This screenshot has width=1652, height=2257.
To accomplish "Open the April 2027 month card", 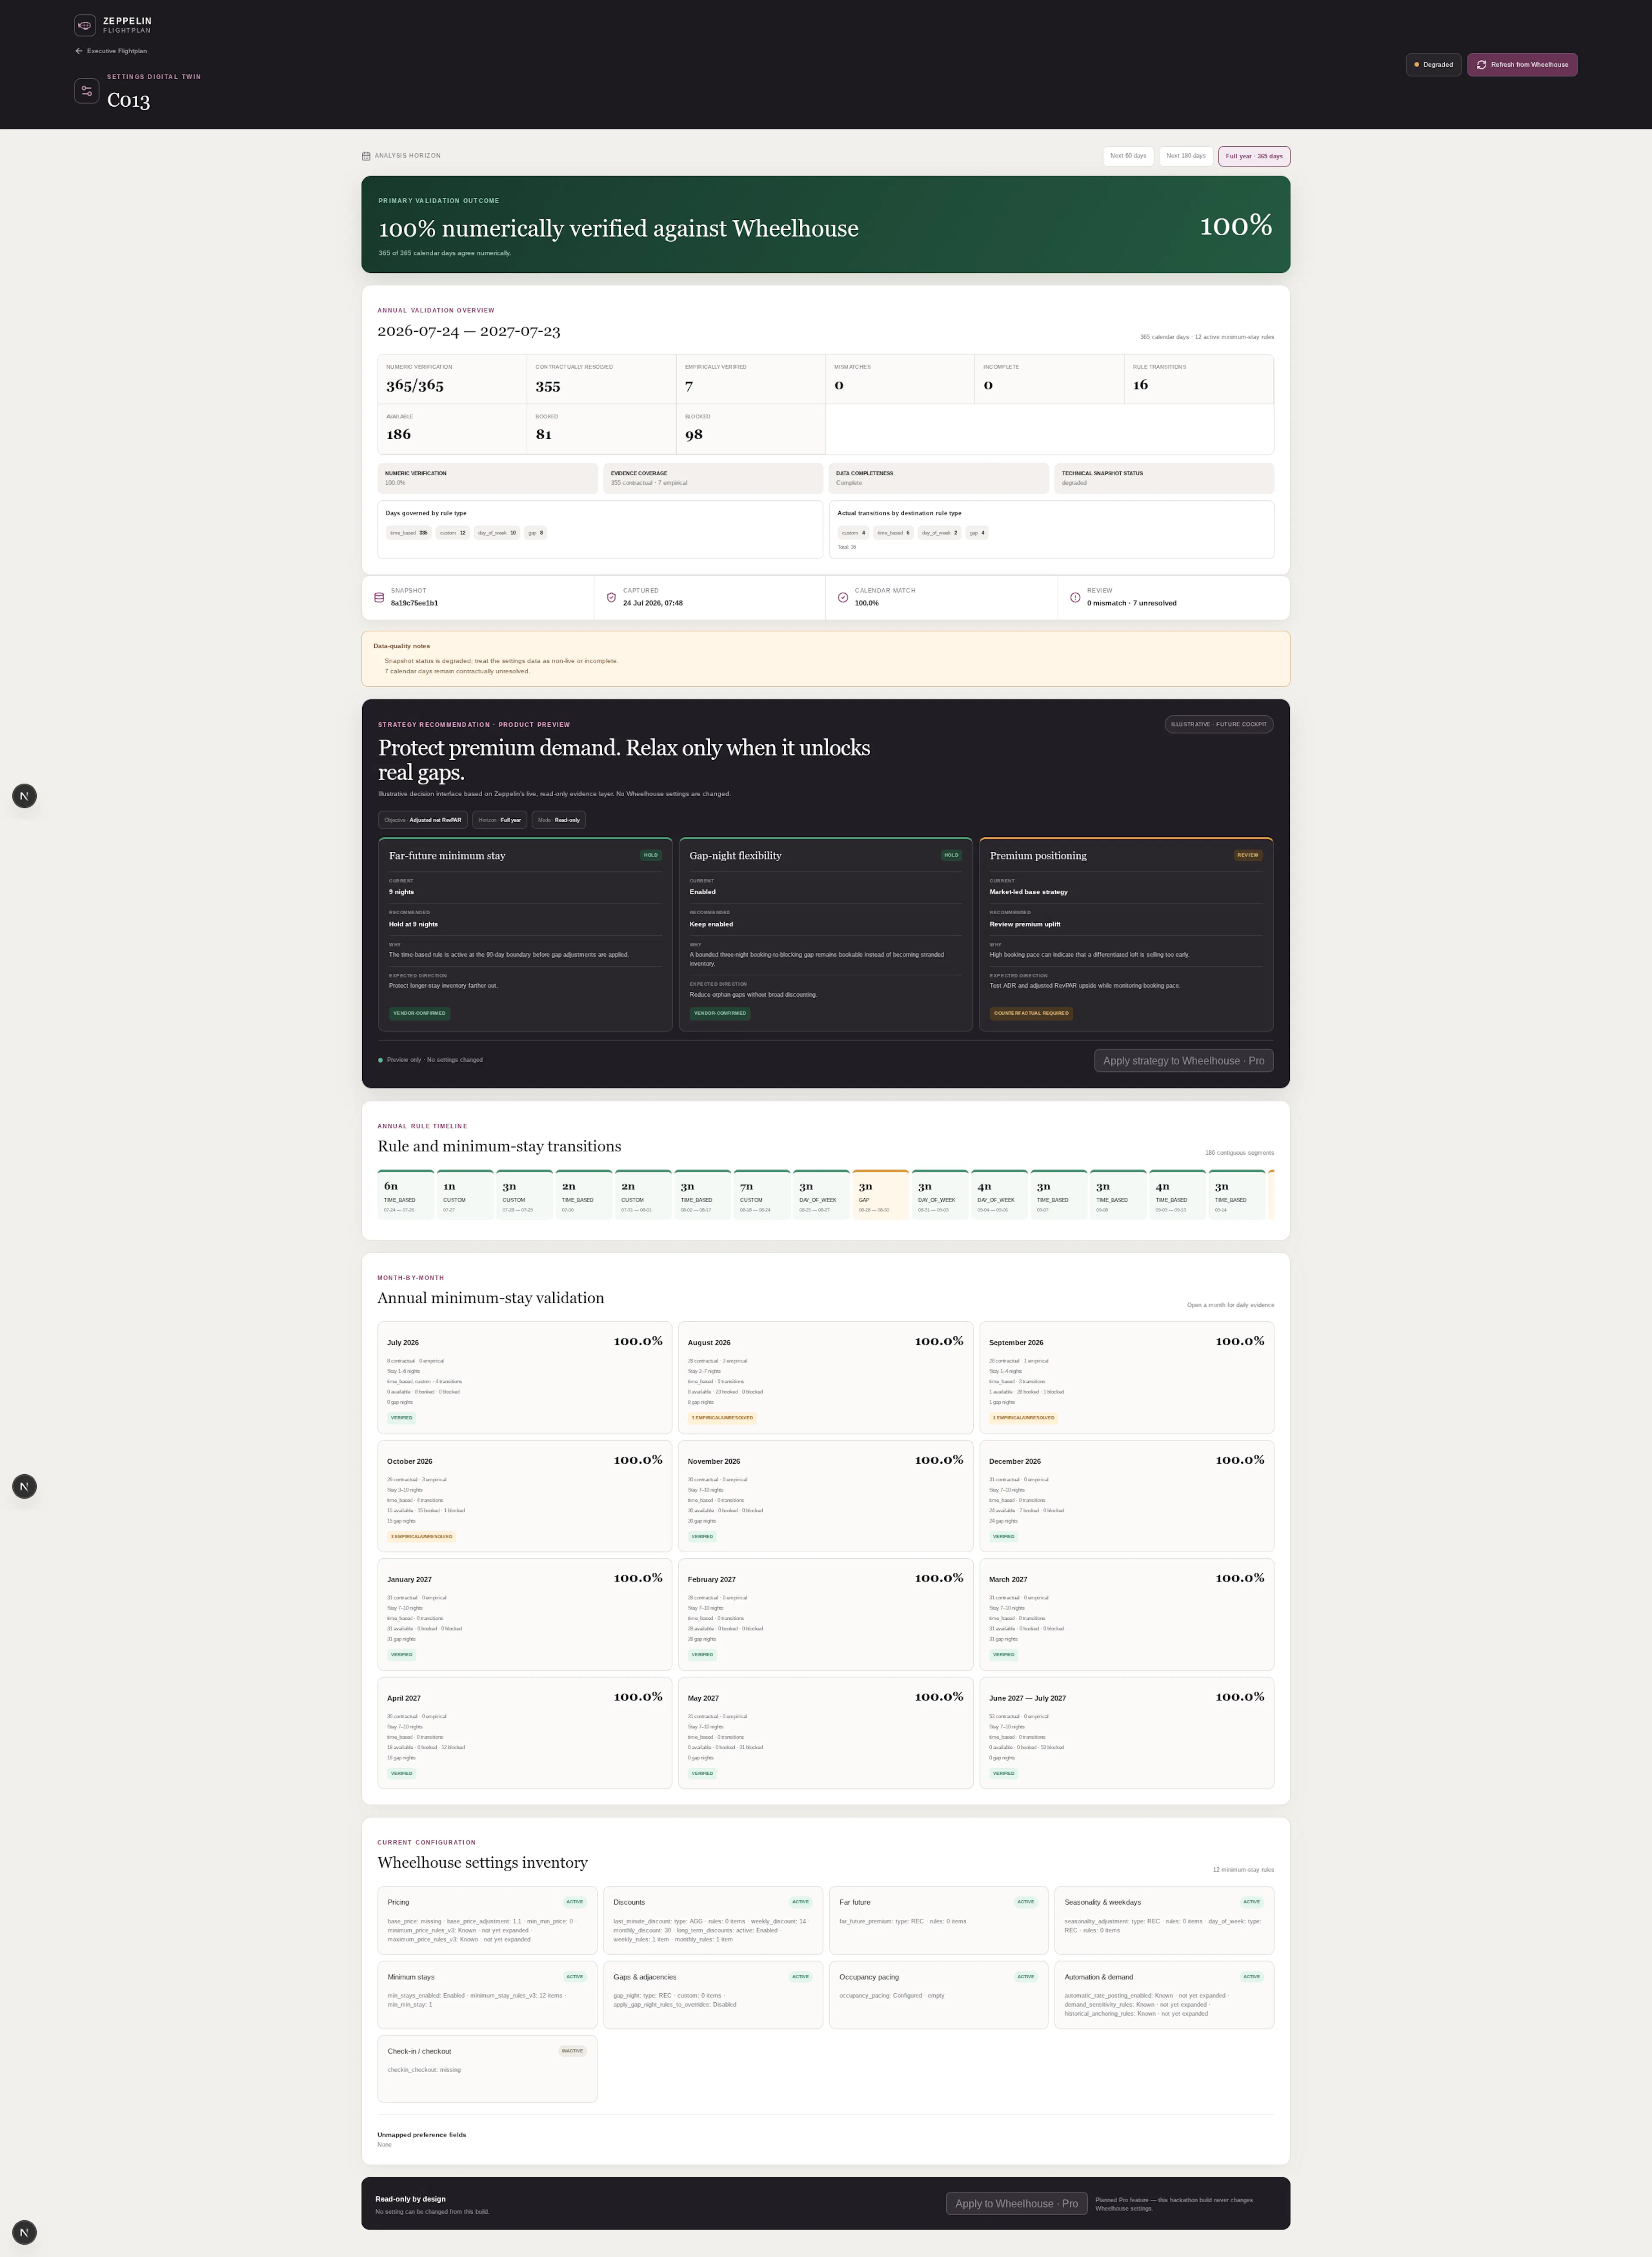I will point(525,1733).
